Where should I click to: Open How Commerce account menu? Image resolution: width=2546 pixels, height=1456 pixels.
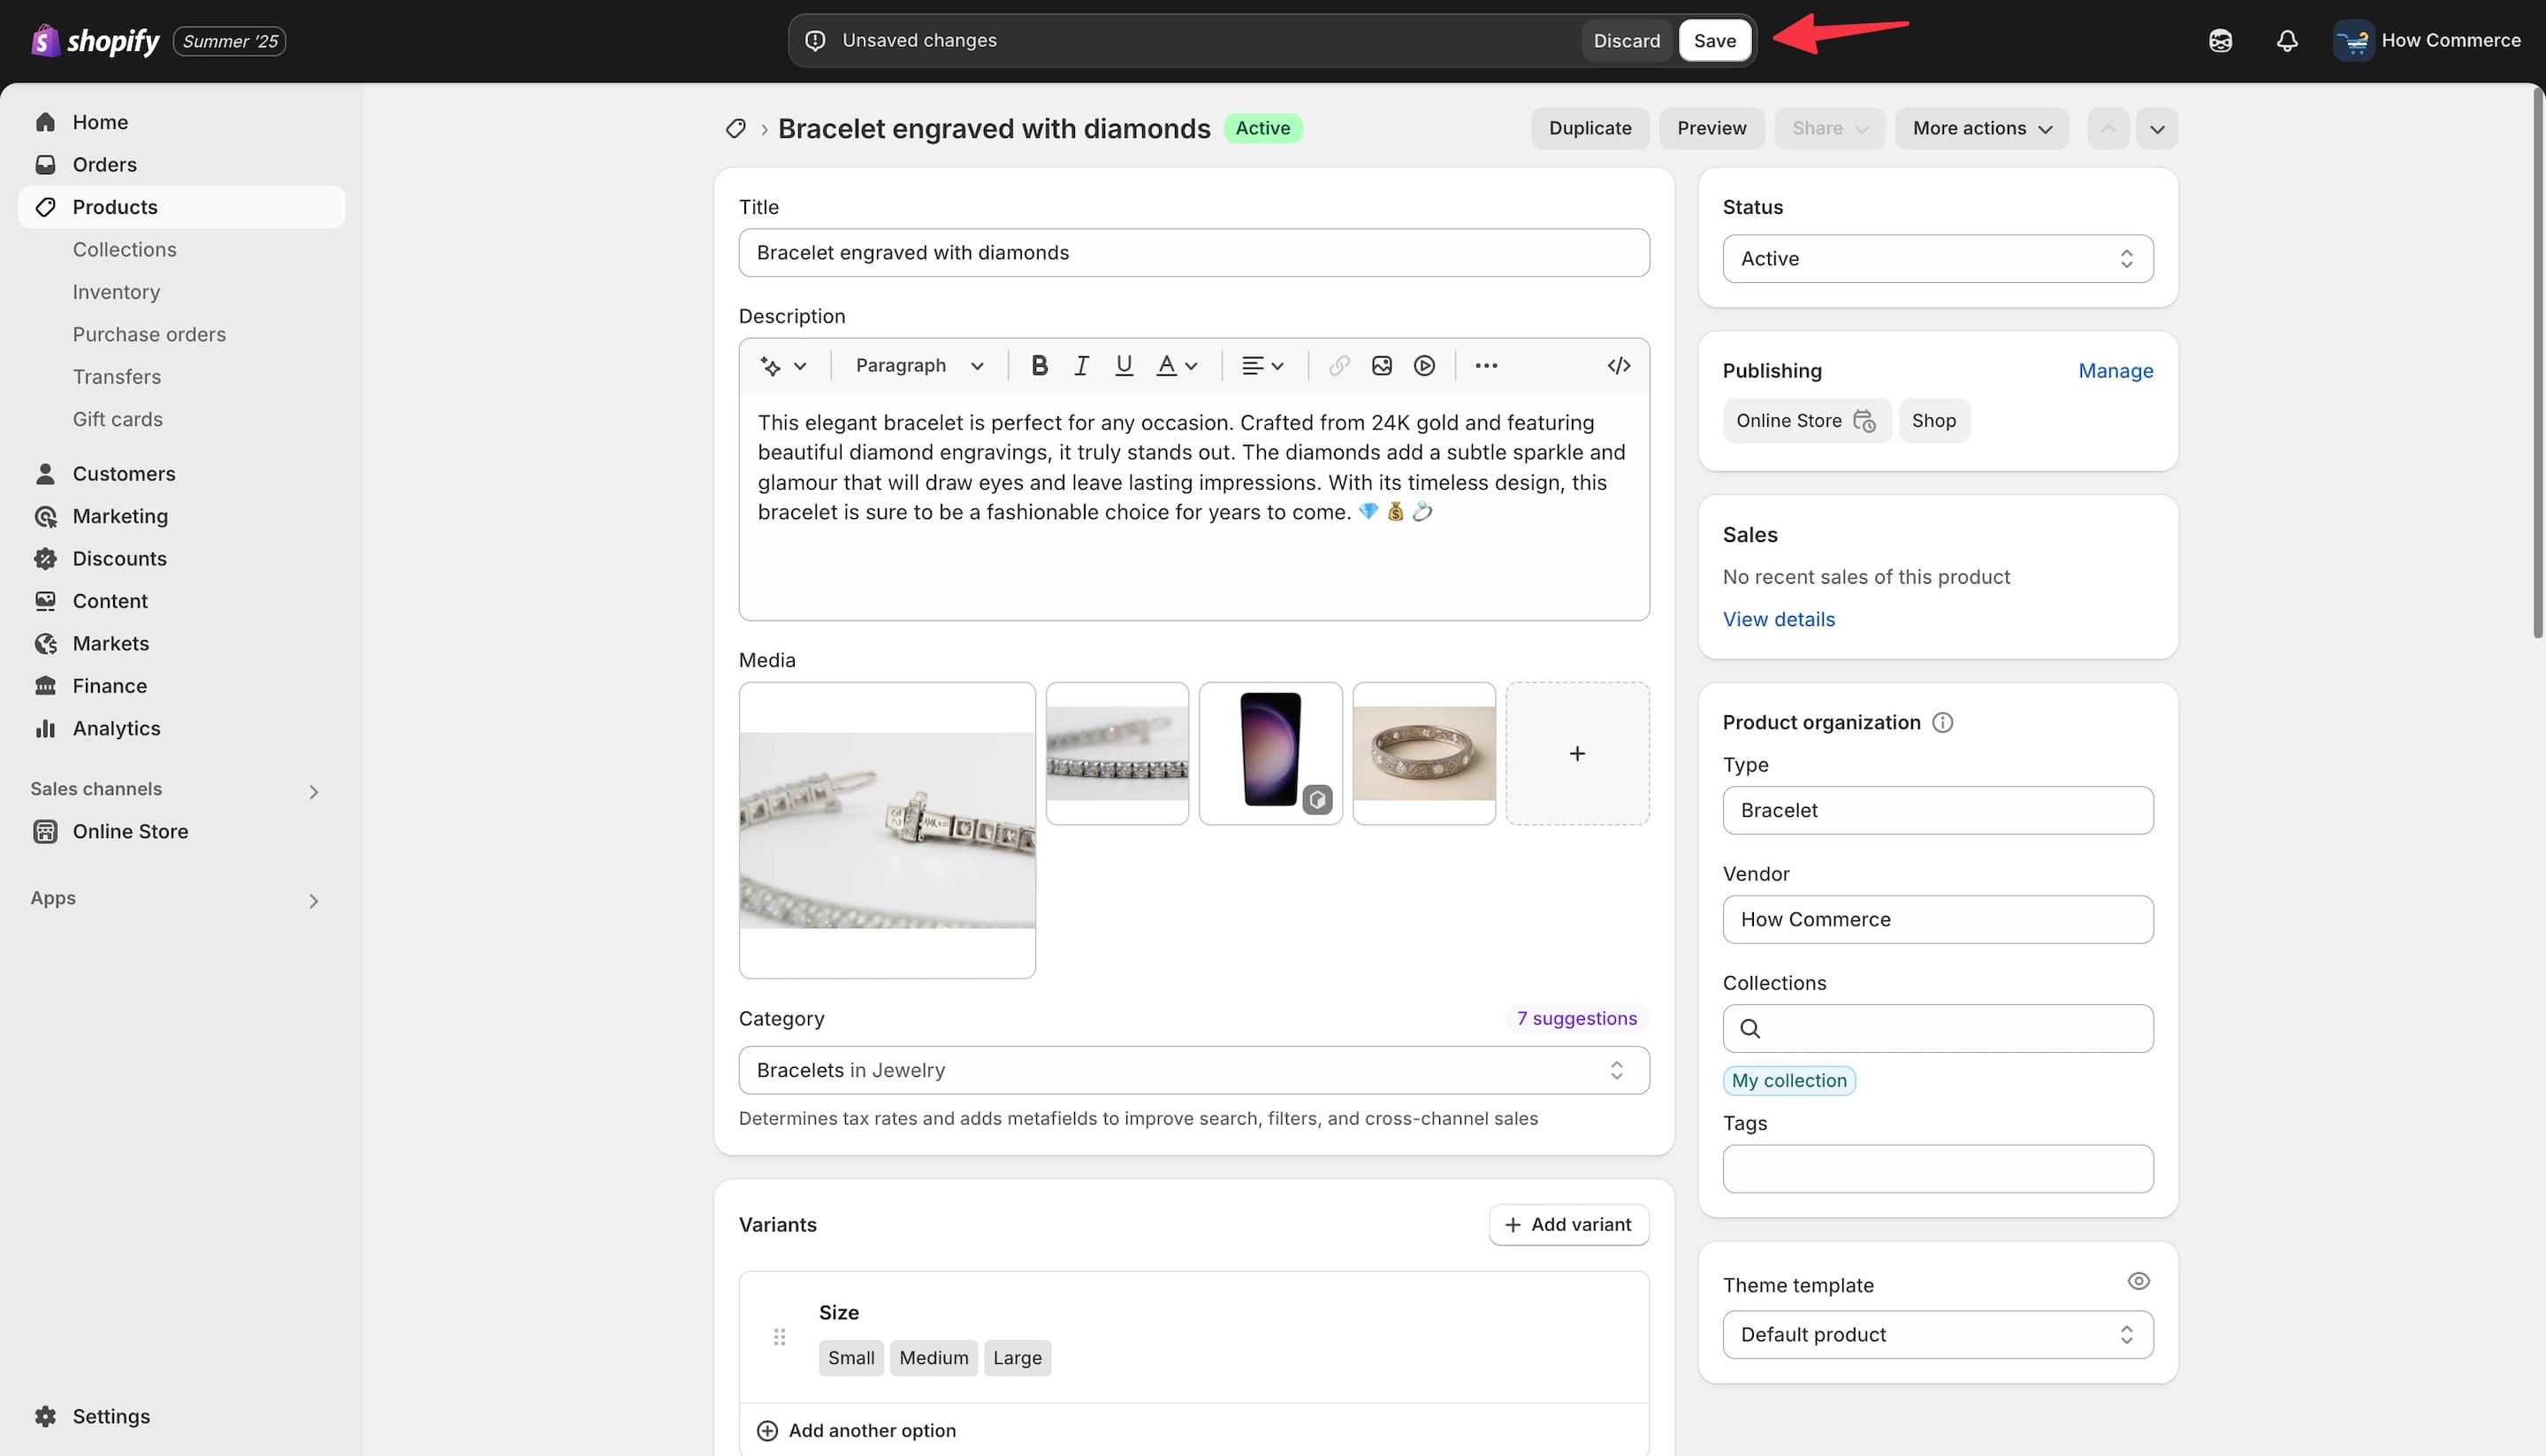[2427, 41]
